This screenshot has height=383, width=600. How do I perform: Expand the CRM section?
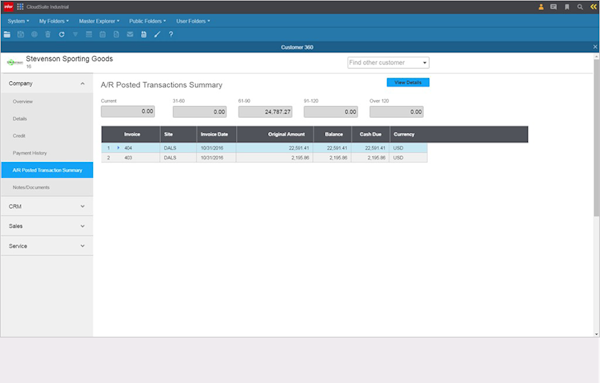coord(47,206)
